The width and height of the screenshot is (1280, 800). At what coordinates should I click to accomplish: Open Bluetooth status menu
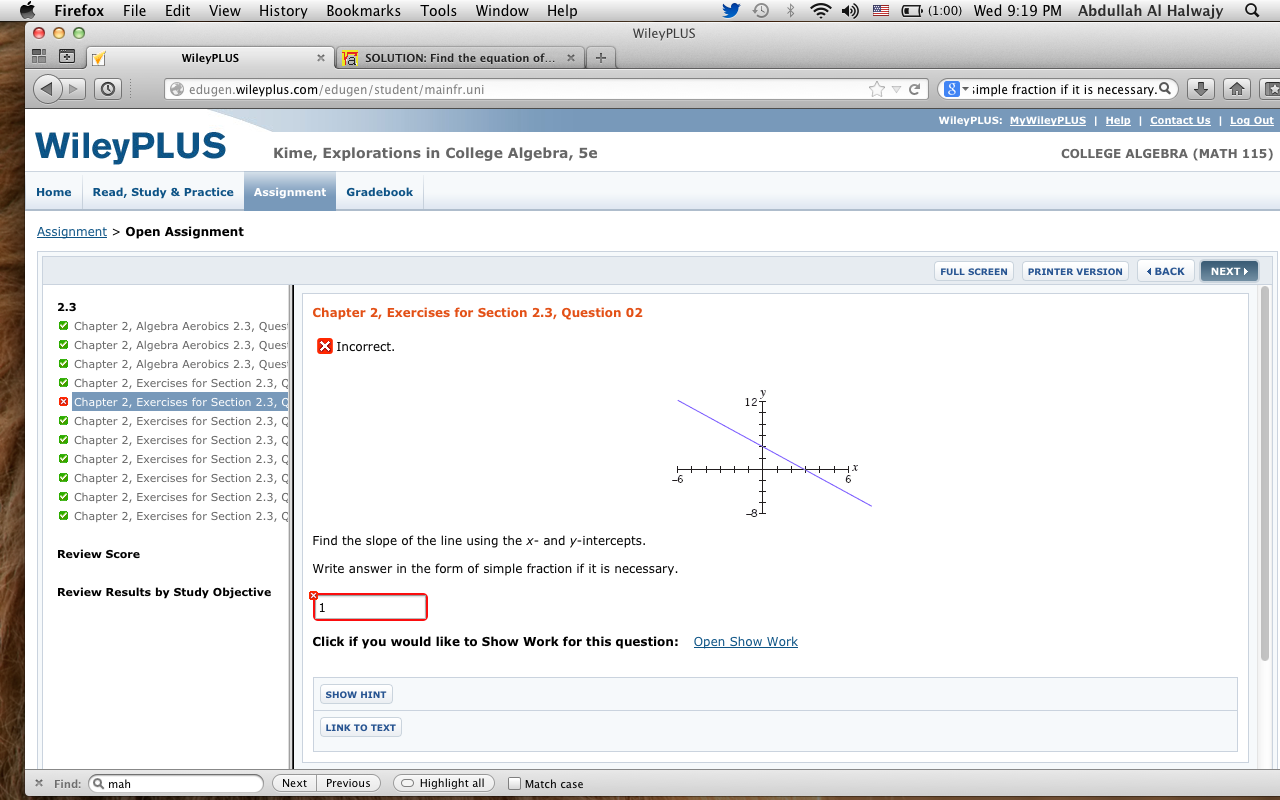click(x=790, y=11)
